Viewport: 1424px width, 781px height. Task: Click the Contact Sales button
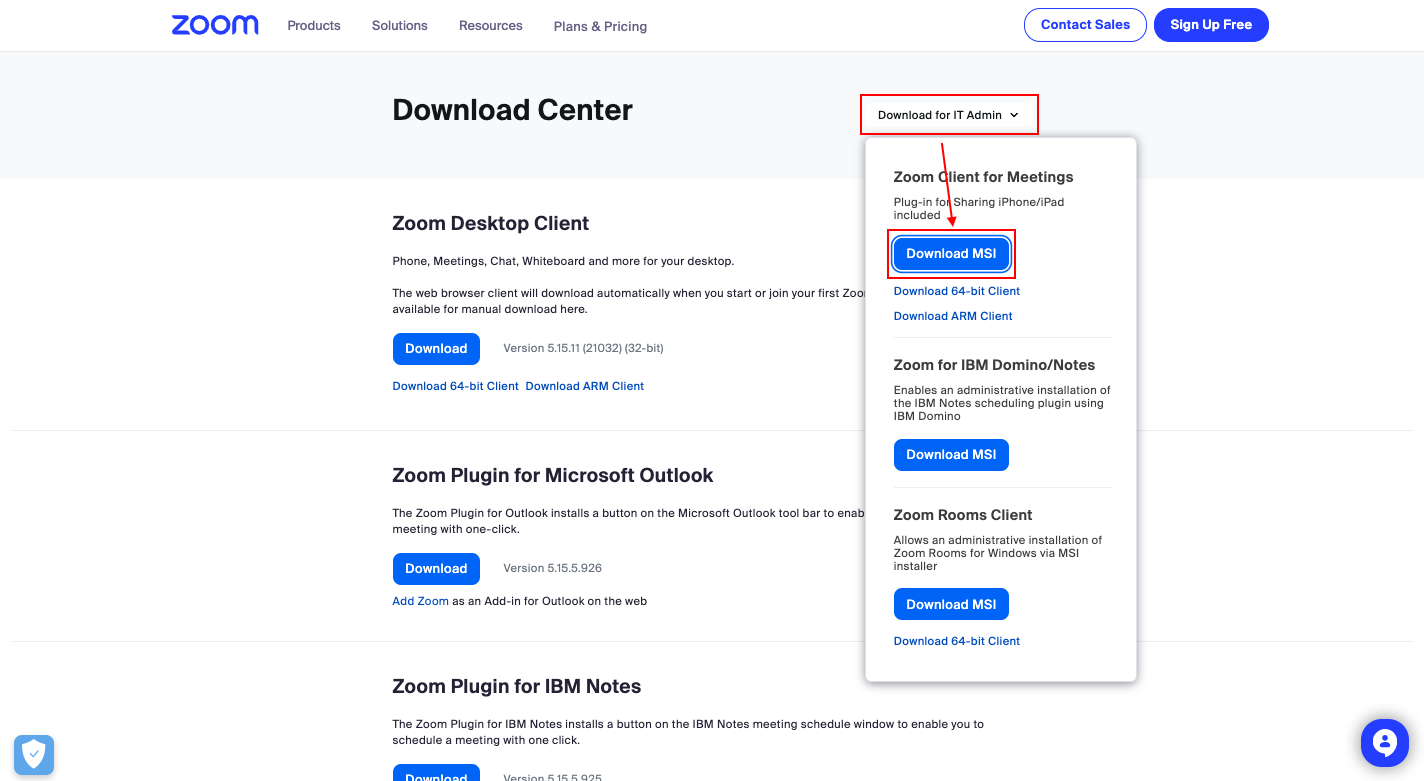tap(1085, 25)
